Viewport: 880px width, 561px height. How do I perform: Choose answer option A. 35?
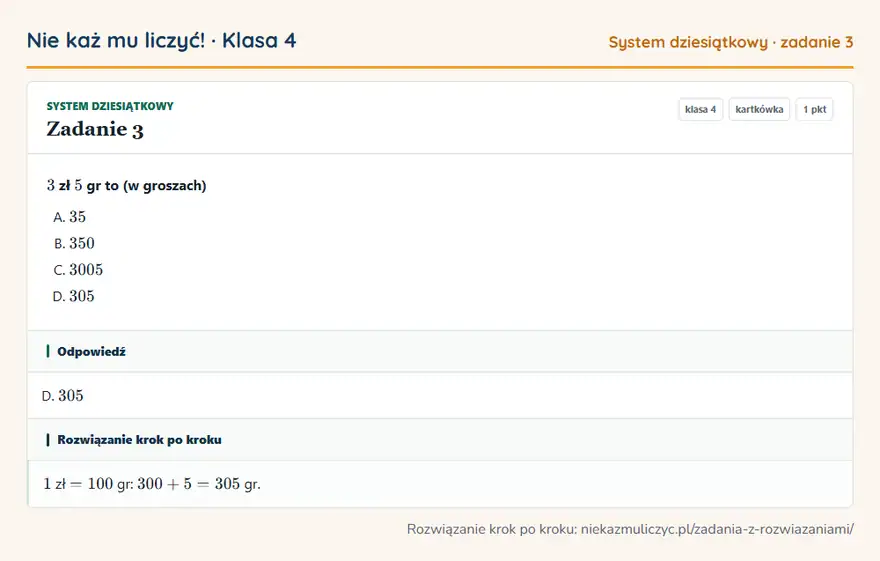click(70, 217)
